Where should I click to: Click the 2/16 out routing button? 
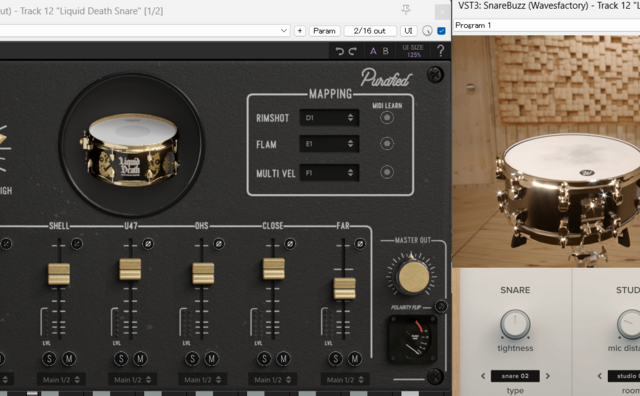(370, 31)
